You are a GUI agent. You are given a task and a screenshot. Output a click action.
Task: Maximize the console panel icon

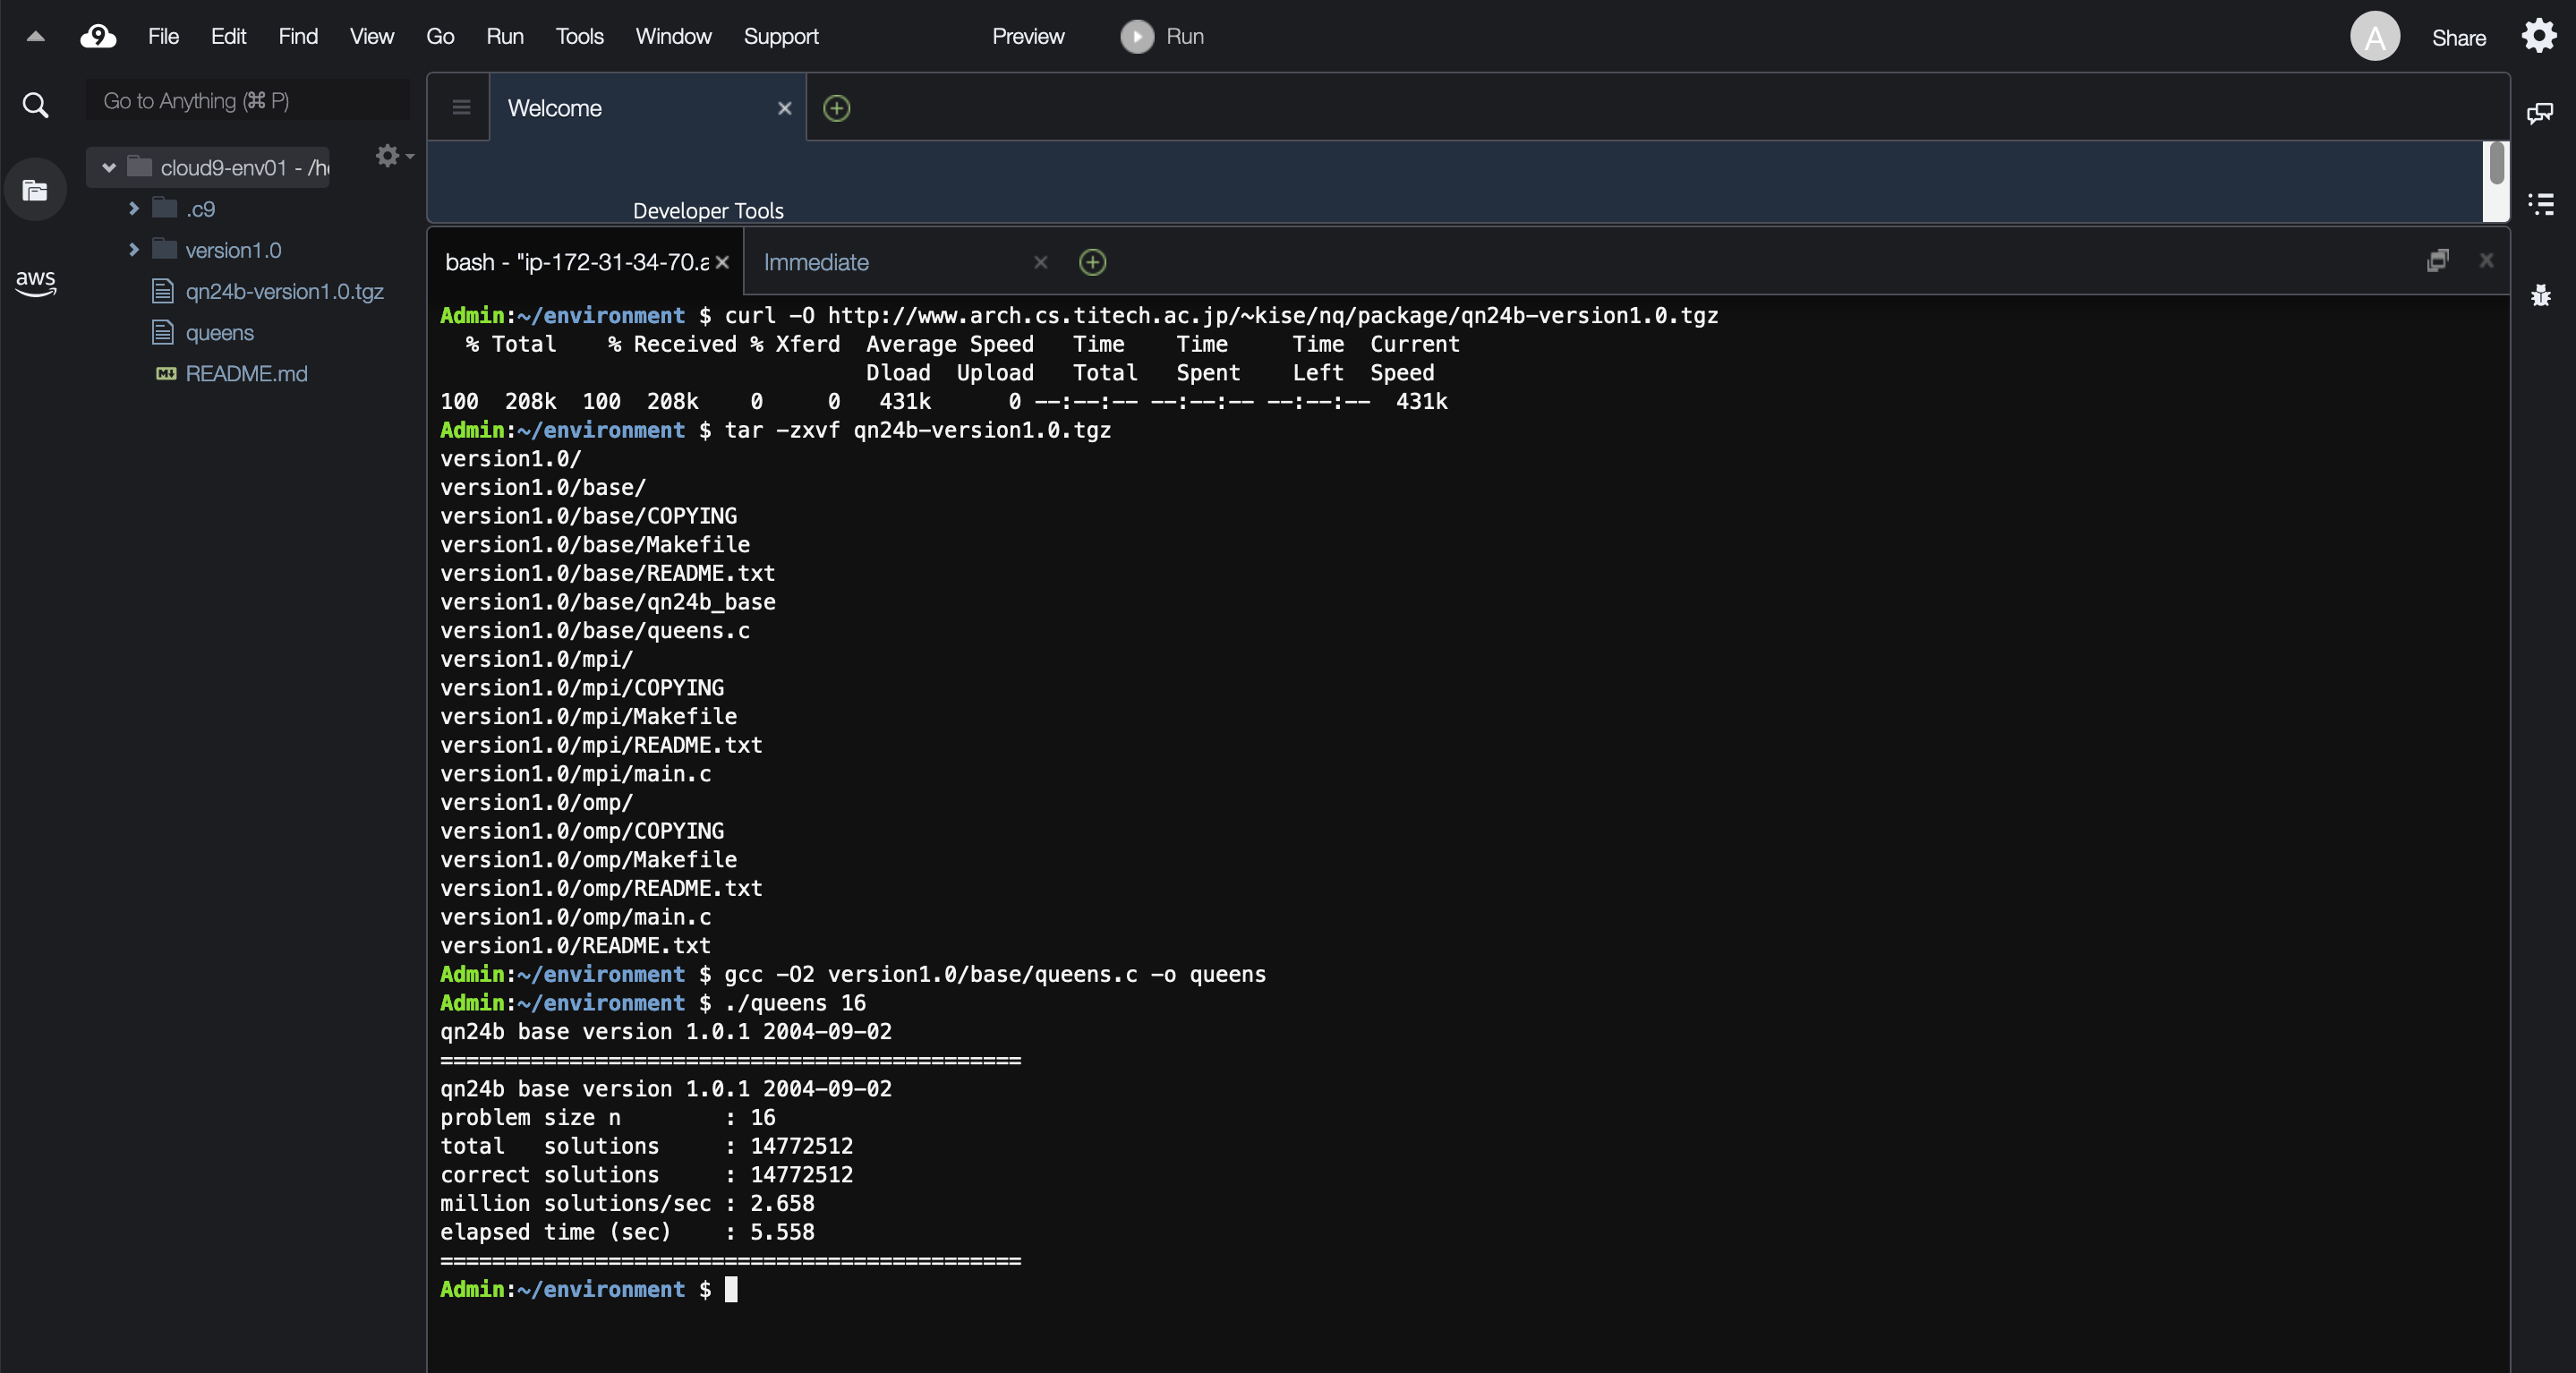point(2438,261)
